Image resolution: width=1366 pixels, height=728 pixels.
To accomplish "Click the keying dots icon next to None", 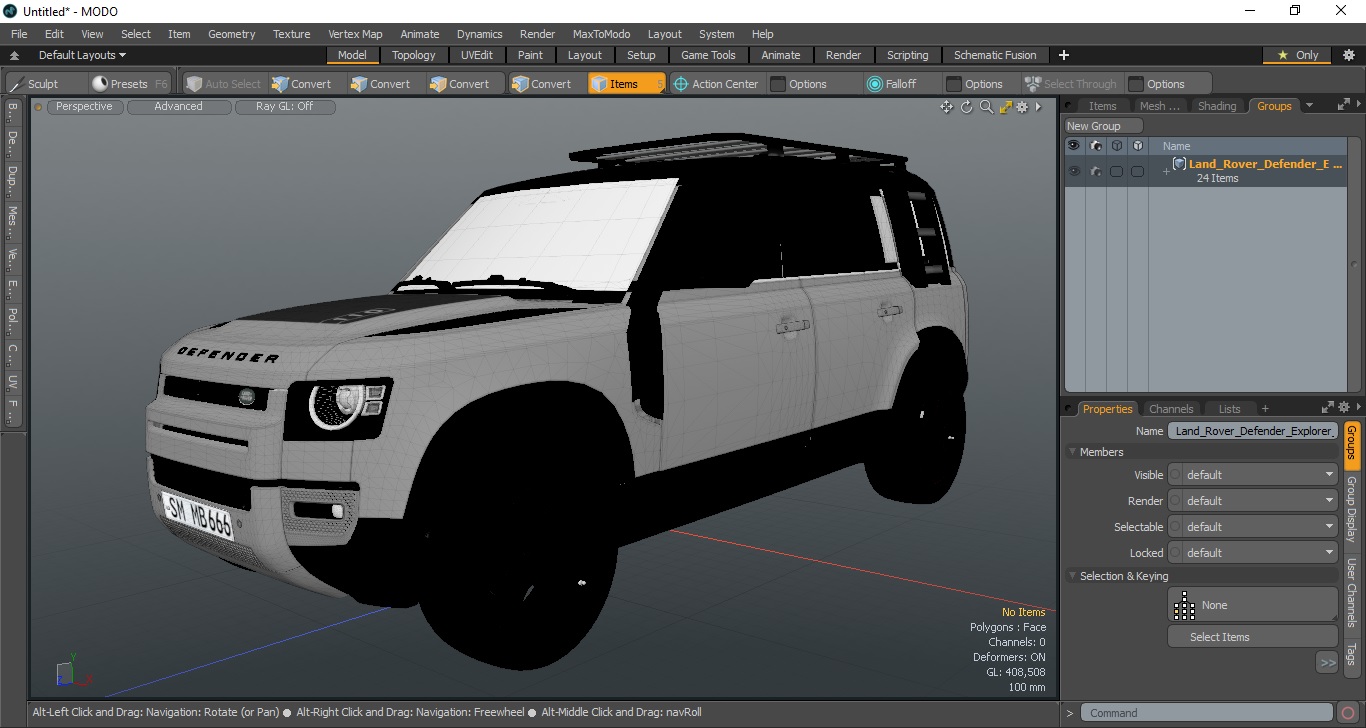I will pyautogui.click(x=1184, y=605).
